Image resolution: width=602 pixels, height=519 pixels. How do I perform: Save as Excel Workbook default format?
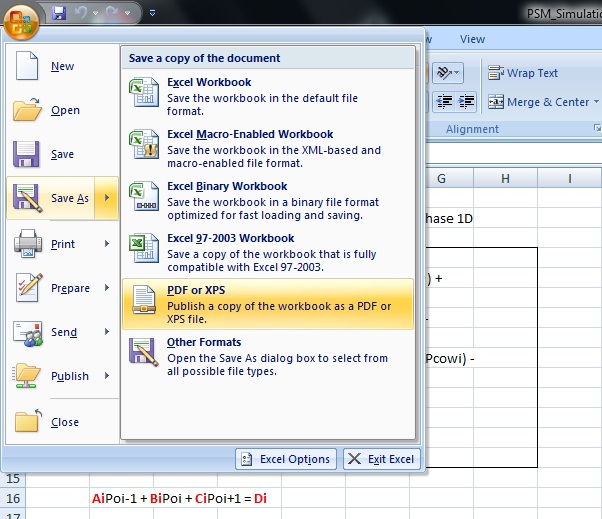(268, 96)
